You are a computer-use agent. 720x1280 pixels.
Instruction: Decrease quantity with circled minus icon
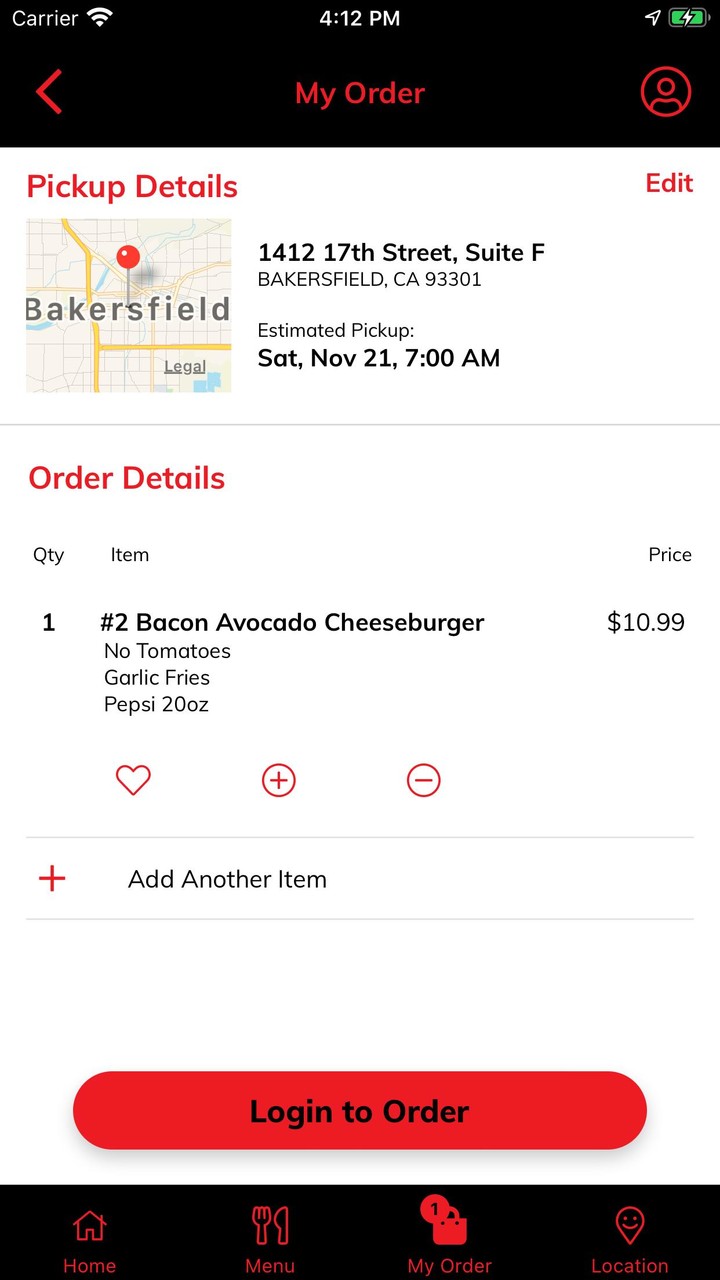423,780
